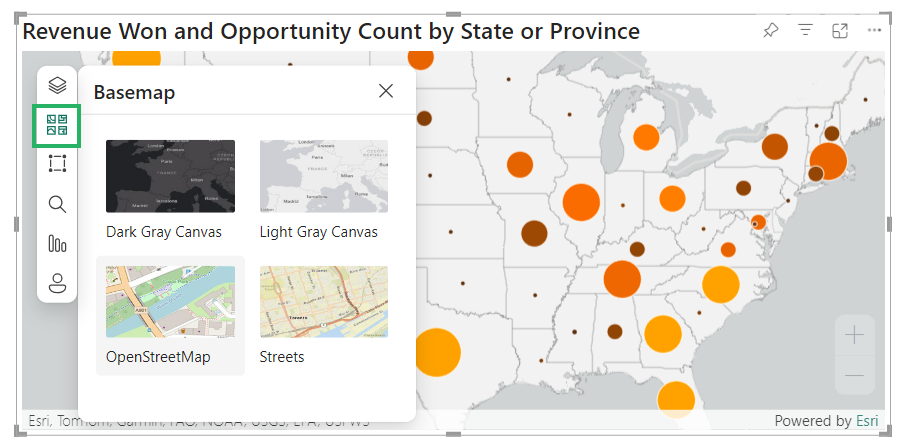The image size is (901, 445).
Task: Pin this visual to a dashboard
Action: click(770, 31)
